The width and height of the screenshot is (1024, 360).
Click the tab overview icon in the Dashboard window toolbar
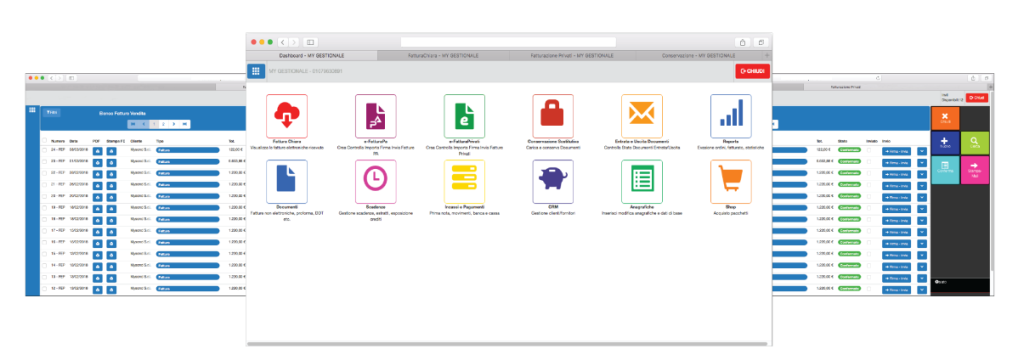[x=761, y=42]
